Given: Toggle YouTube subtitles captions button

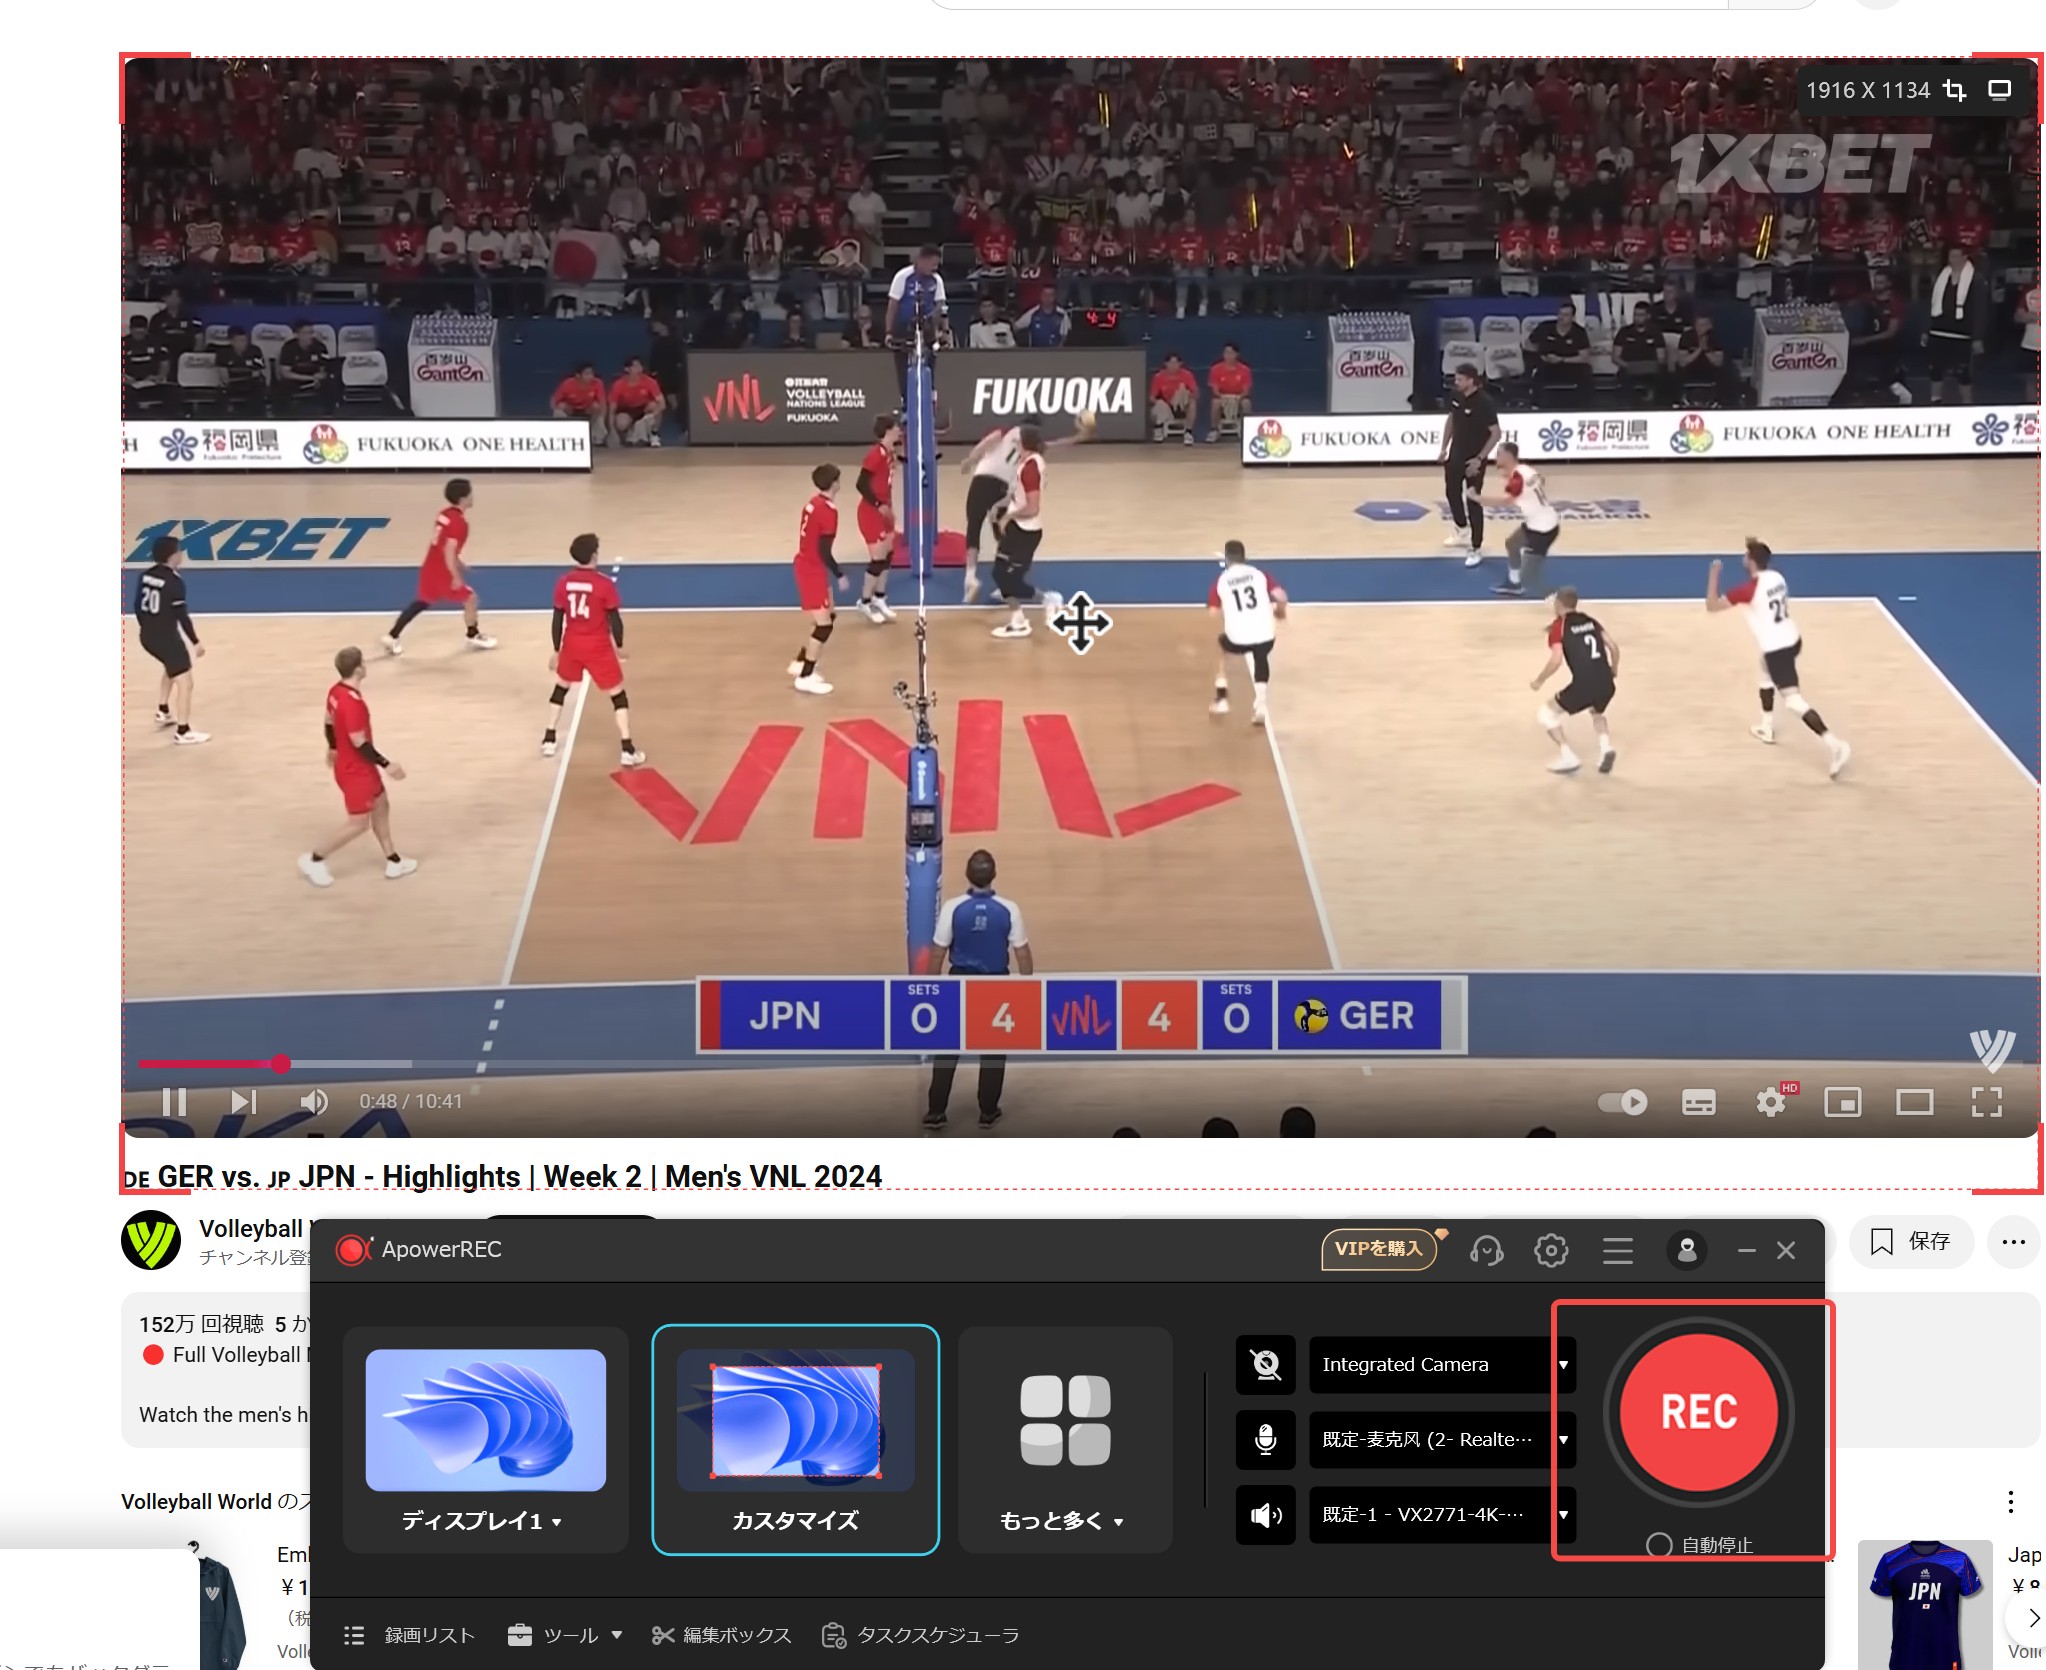Looking at the screenshot, I should (x=1698, y=1102).
